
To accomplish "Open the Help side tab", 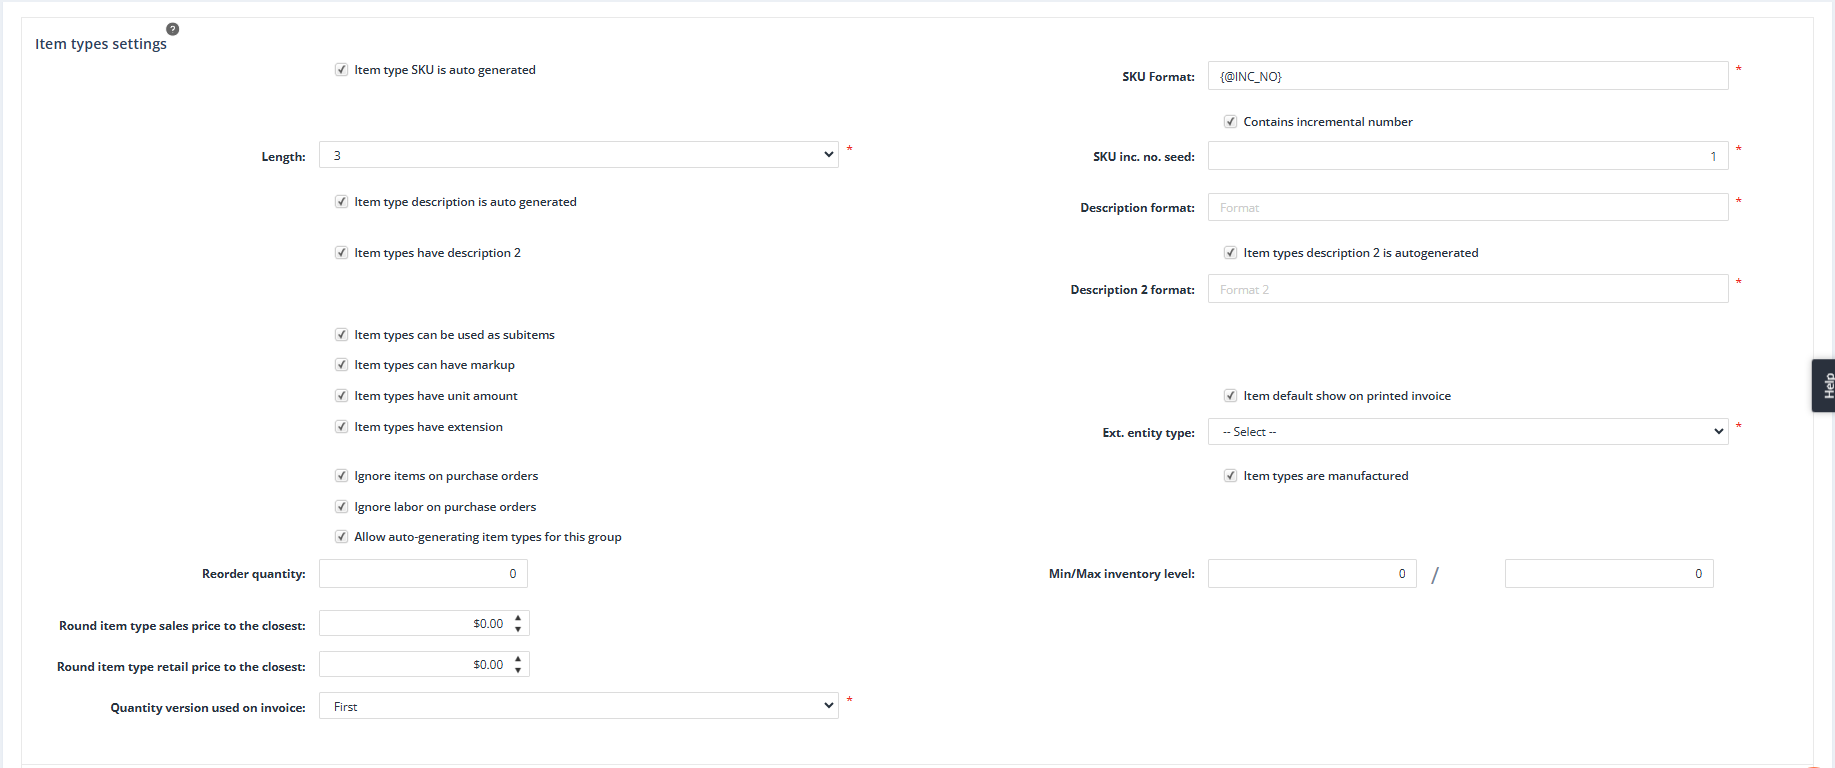I will click(1824, 385).
